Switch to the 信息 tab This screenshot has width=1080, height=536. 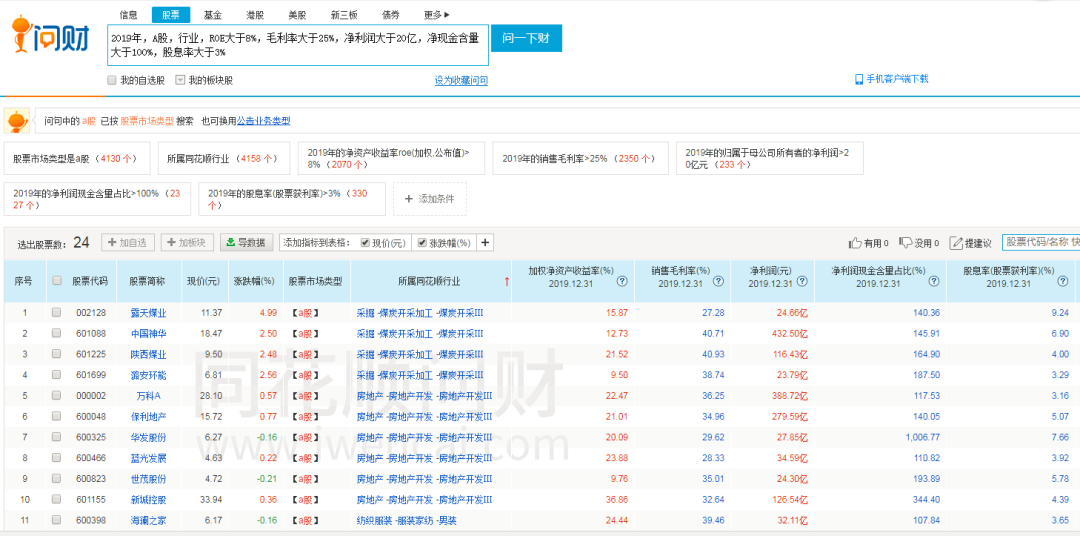click(128, 14)
